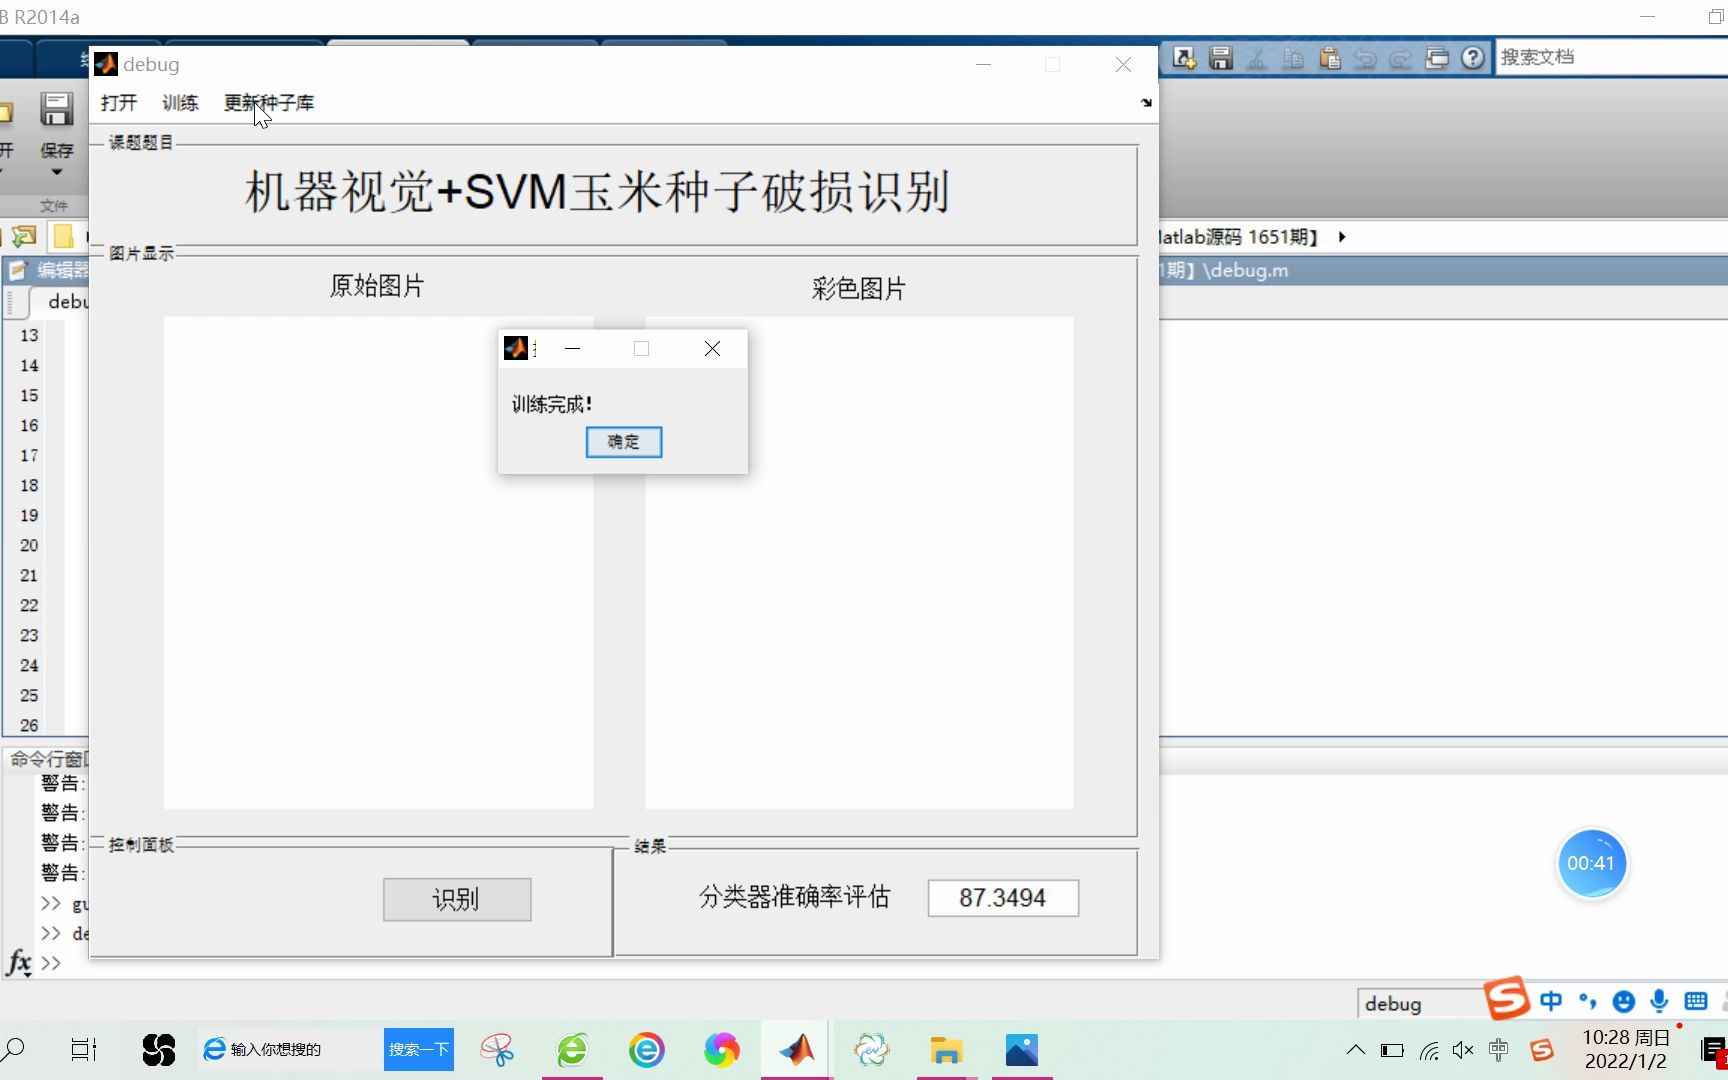Screen dimensions: 1728x1080
Task: Click the cut scissors icon in MATLAB toolbar
Action: (1256, 58)
